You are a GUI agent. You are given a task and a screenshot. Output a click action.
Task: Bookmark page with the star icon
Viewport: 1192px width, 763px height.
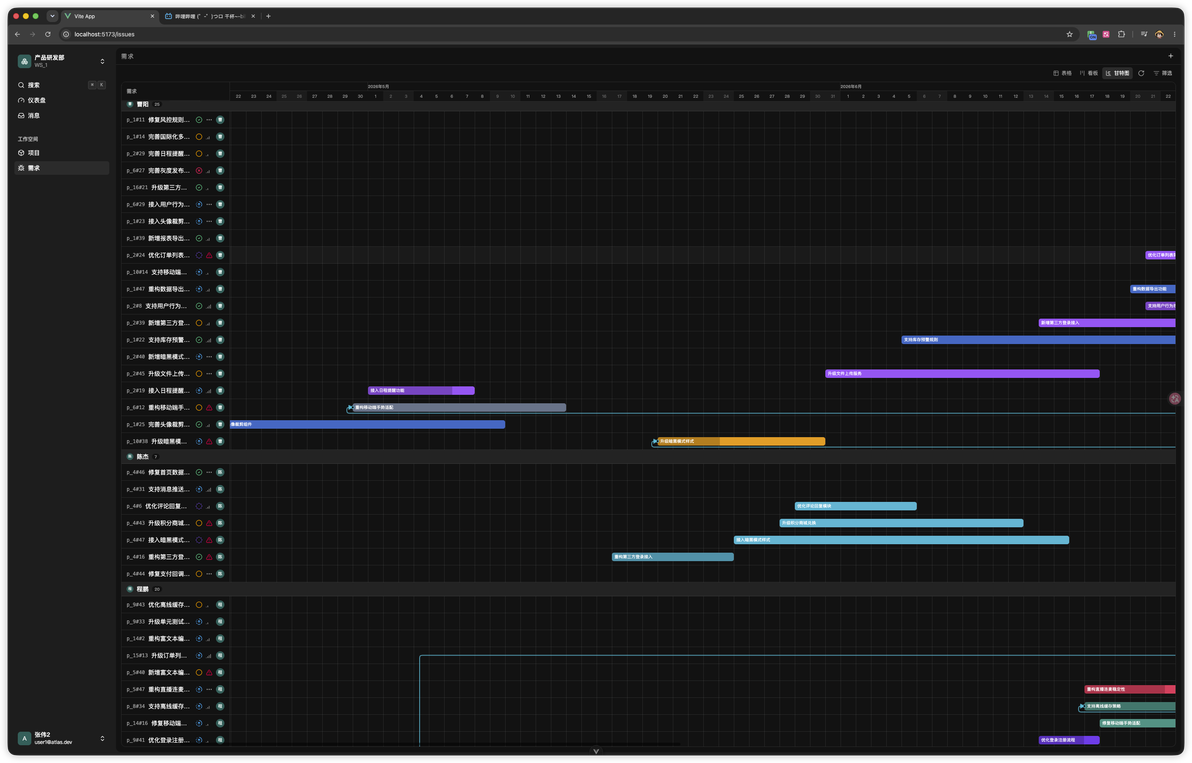(x=1070, y=34)
